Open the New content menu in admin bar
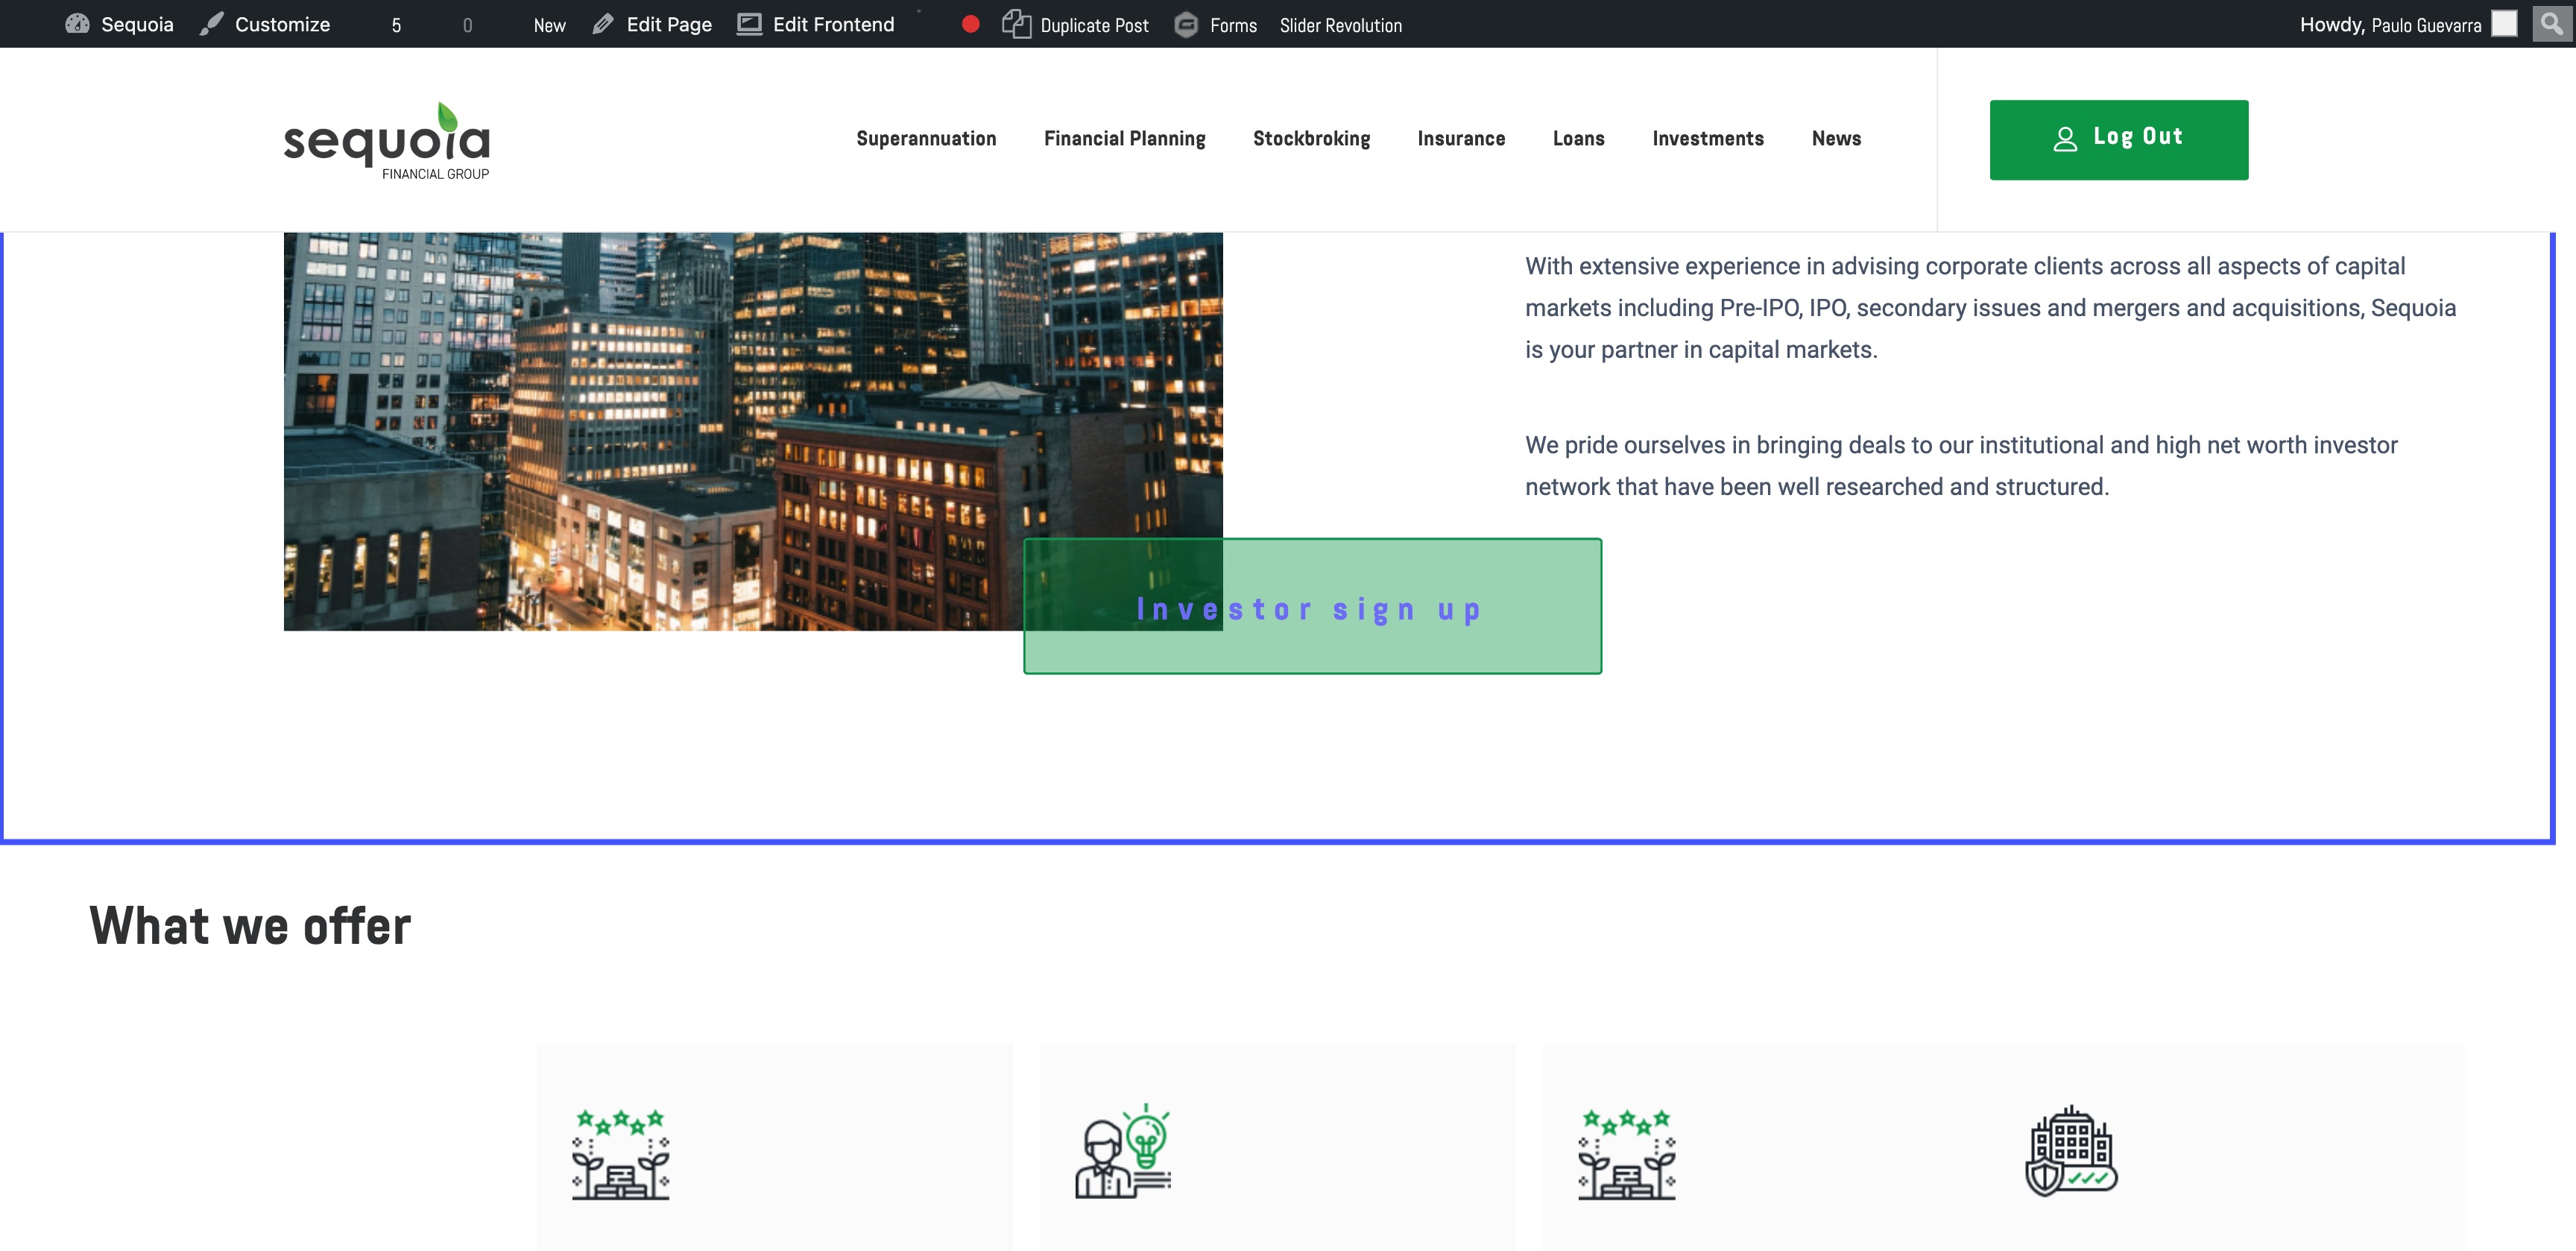The image size is (2576, 1251). [549, 25]
